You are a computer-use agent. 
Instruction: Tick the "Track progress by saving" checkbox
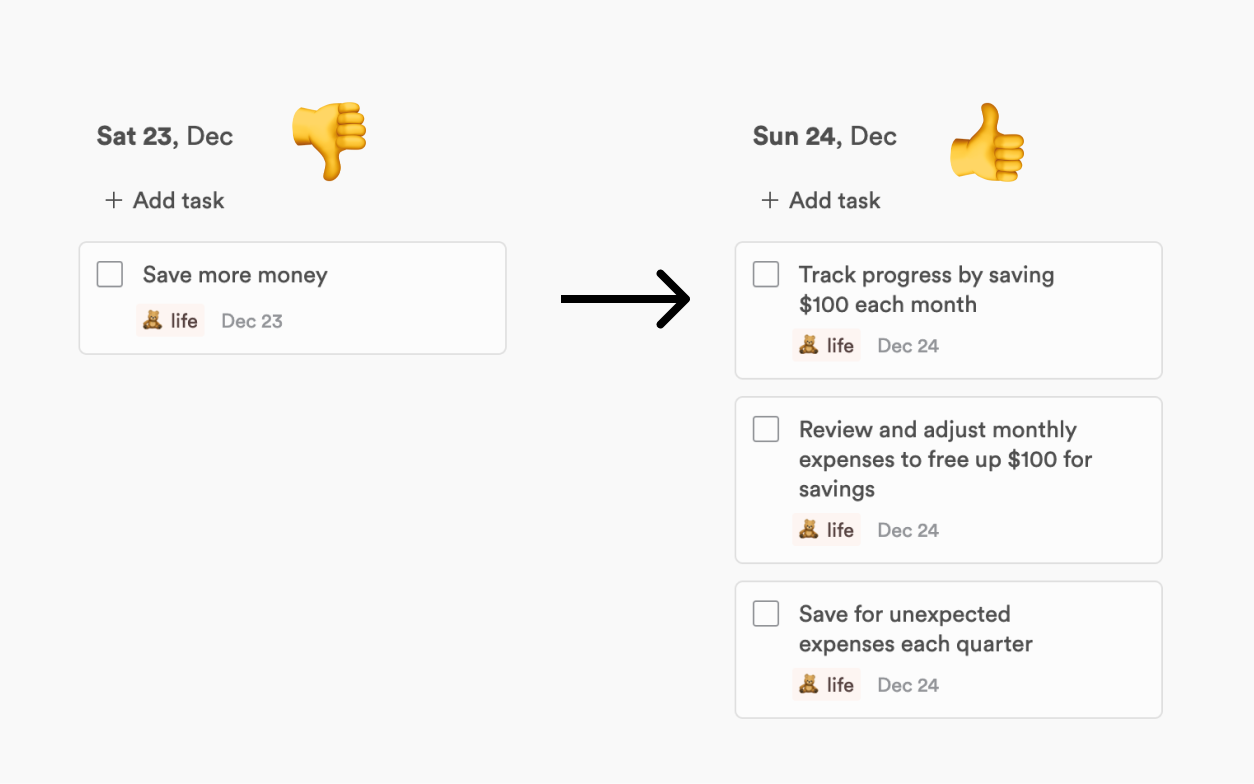tap(766, 274)
